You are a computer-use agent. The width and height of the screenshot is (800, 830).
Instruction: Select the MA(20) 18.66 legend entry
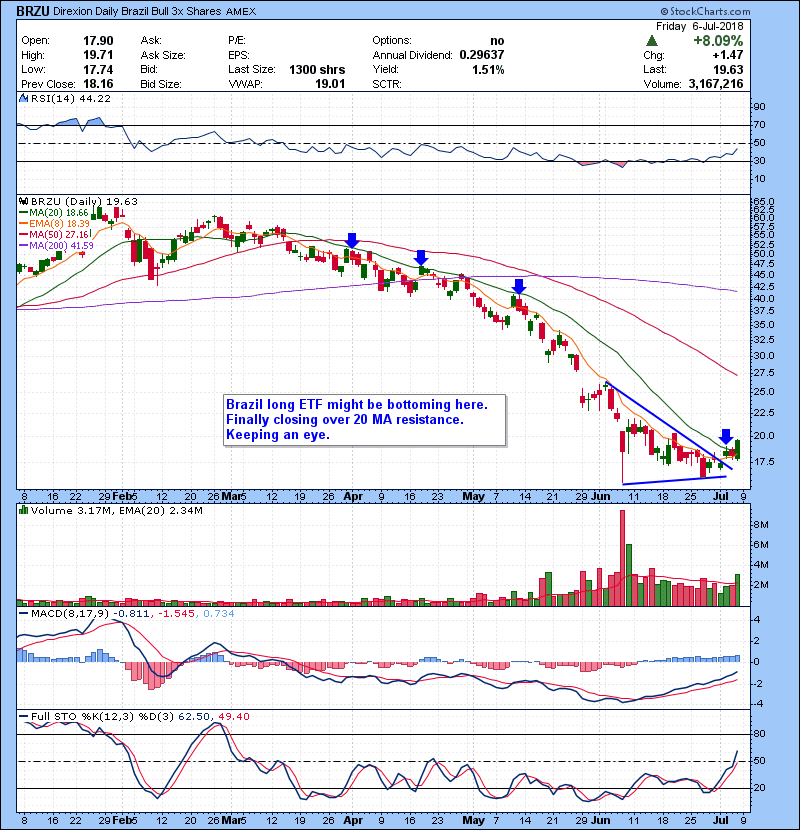[54, 213]
